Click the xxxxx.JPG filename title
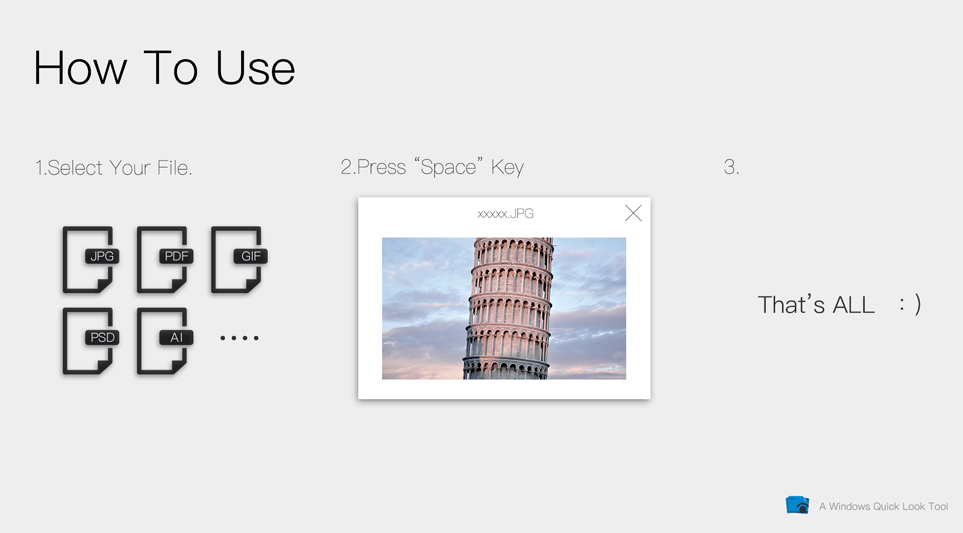The height and width of the screenshot is (533, 963). (505, 214)
